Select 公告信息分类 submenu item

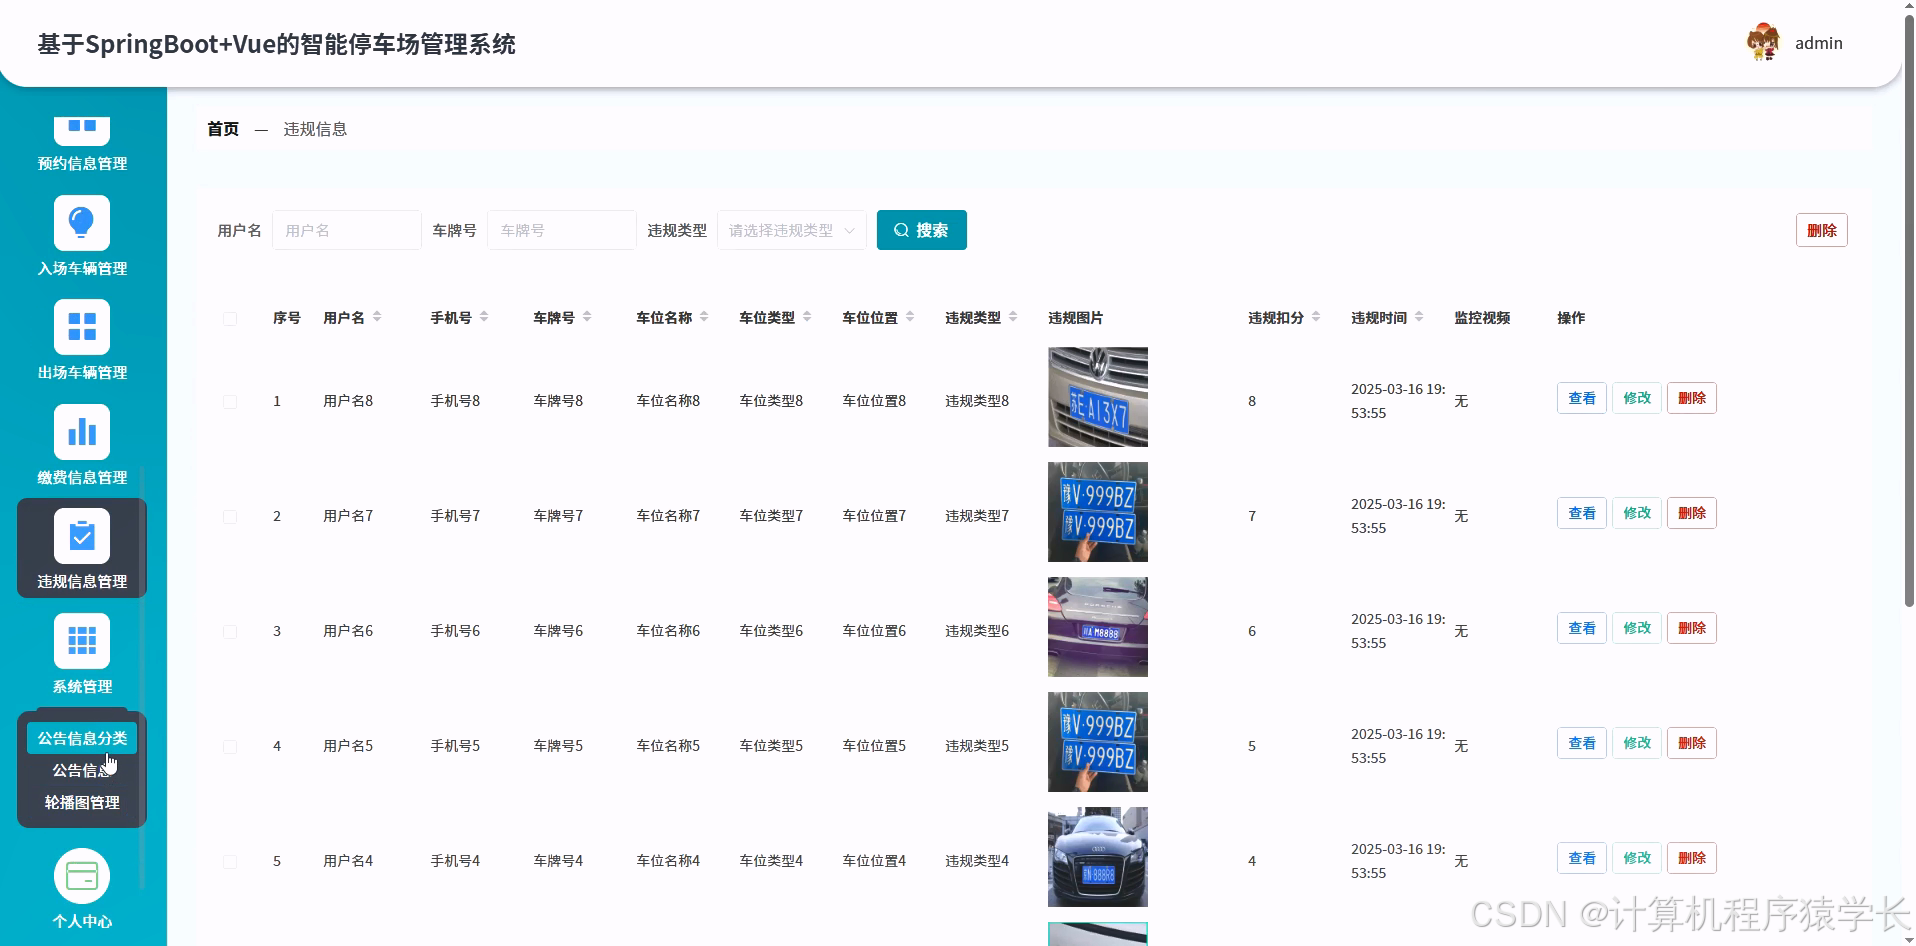coord(82,738)
